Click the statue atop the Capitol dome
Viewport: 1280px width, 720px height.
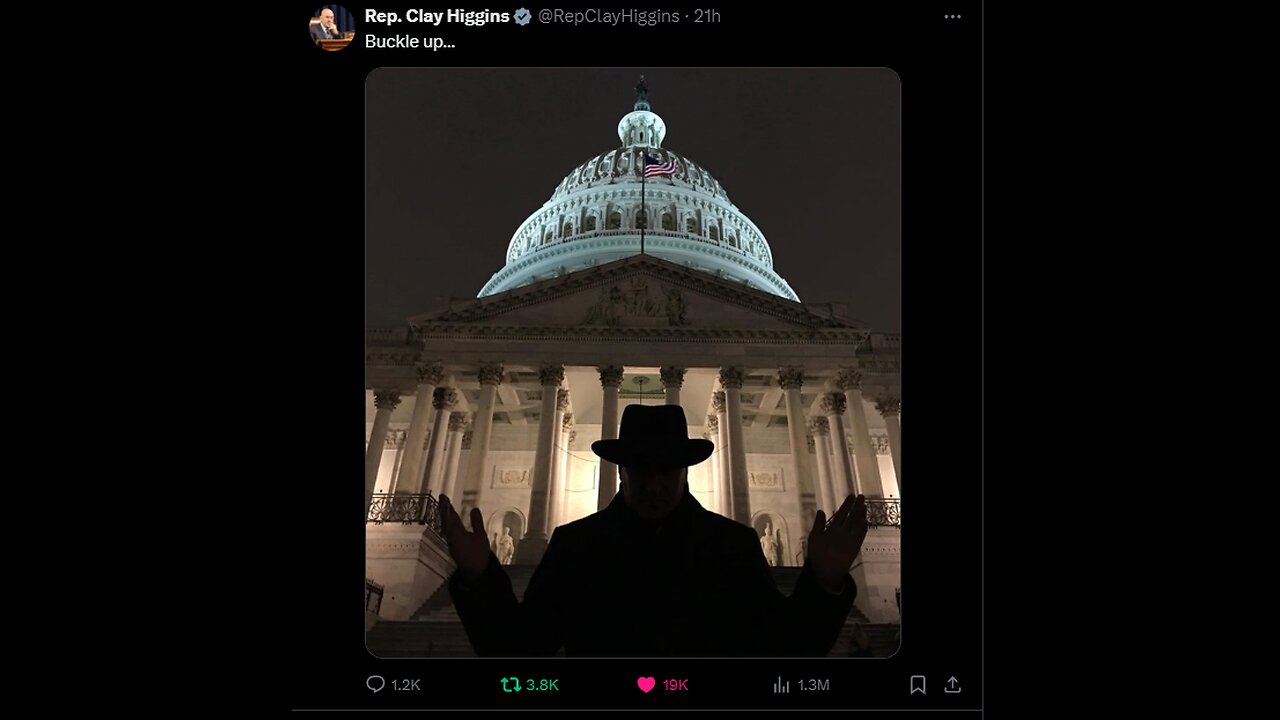coord(641,93)
